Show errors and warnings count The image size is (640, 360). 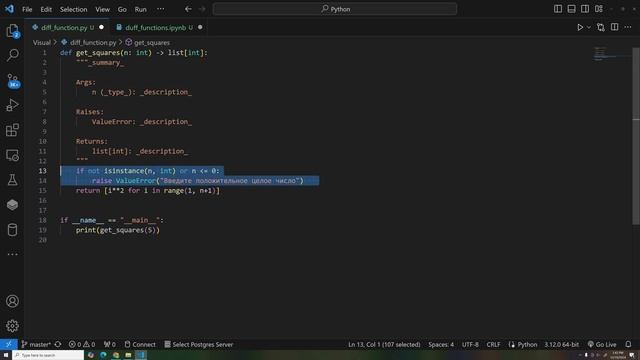coord(82,344)
